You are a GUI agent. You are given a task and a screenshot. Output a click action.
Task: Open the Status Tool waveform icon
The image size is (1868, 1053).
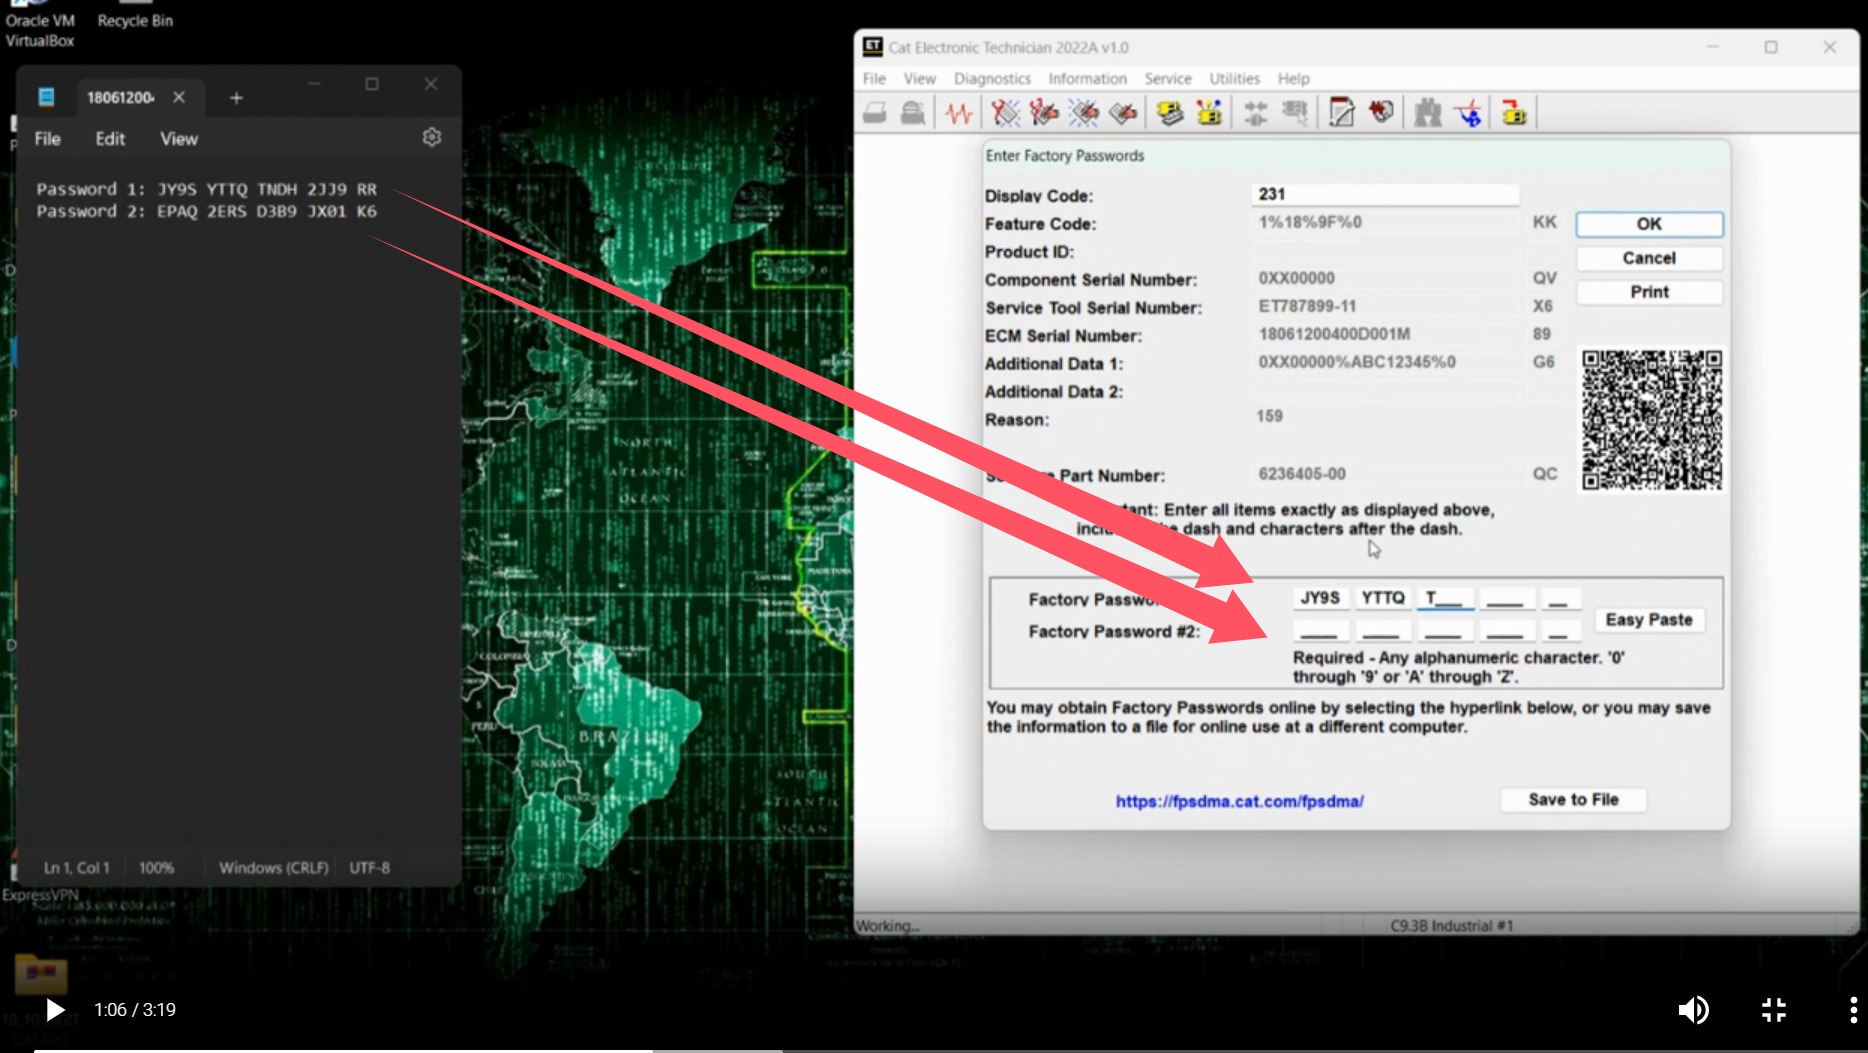pyautogui.click(x=959, y=113)
